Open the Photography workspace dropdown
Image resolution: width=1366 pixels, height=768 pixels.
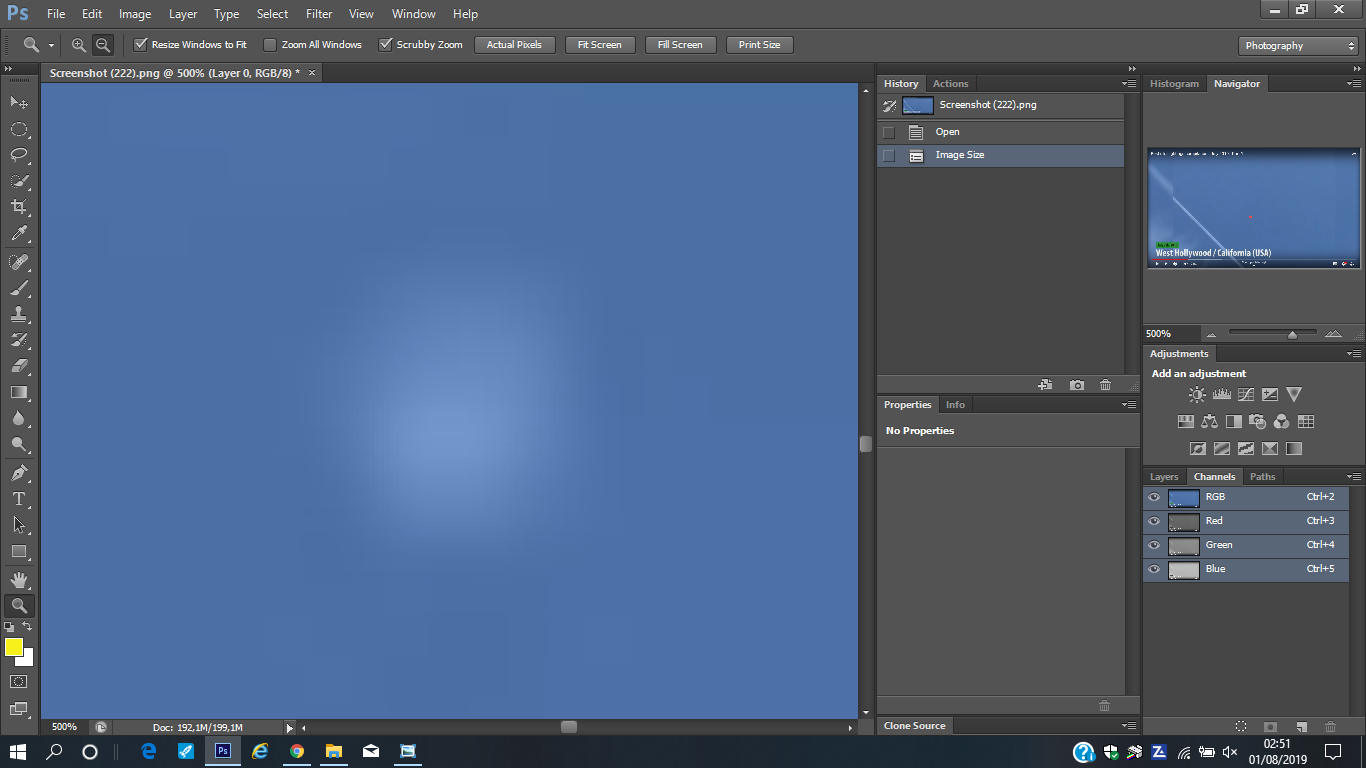click(x=1298, y=46)
